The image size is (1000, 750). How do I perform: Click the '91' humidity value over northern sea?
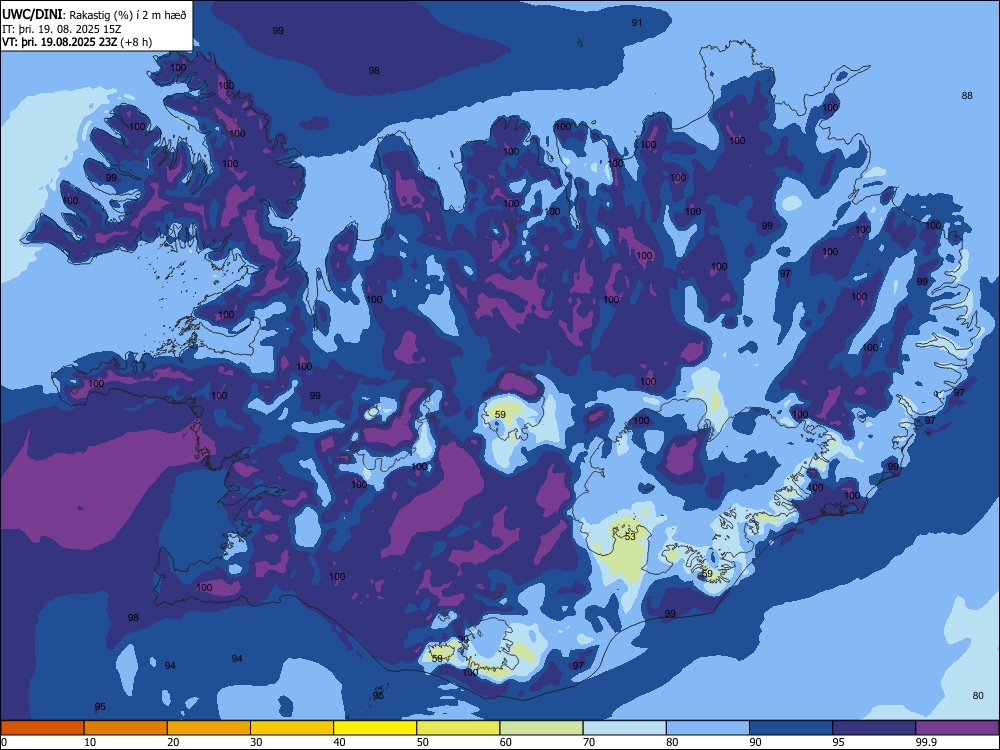click(x=636, y=23)
